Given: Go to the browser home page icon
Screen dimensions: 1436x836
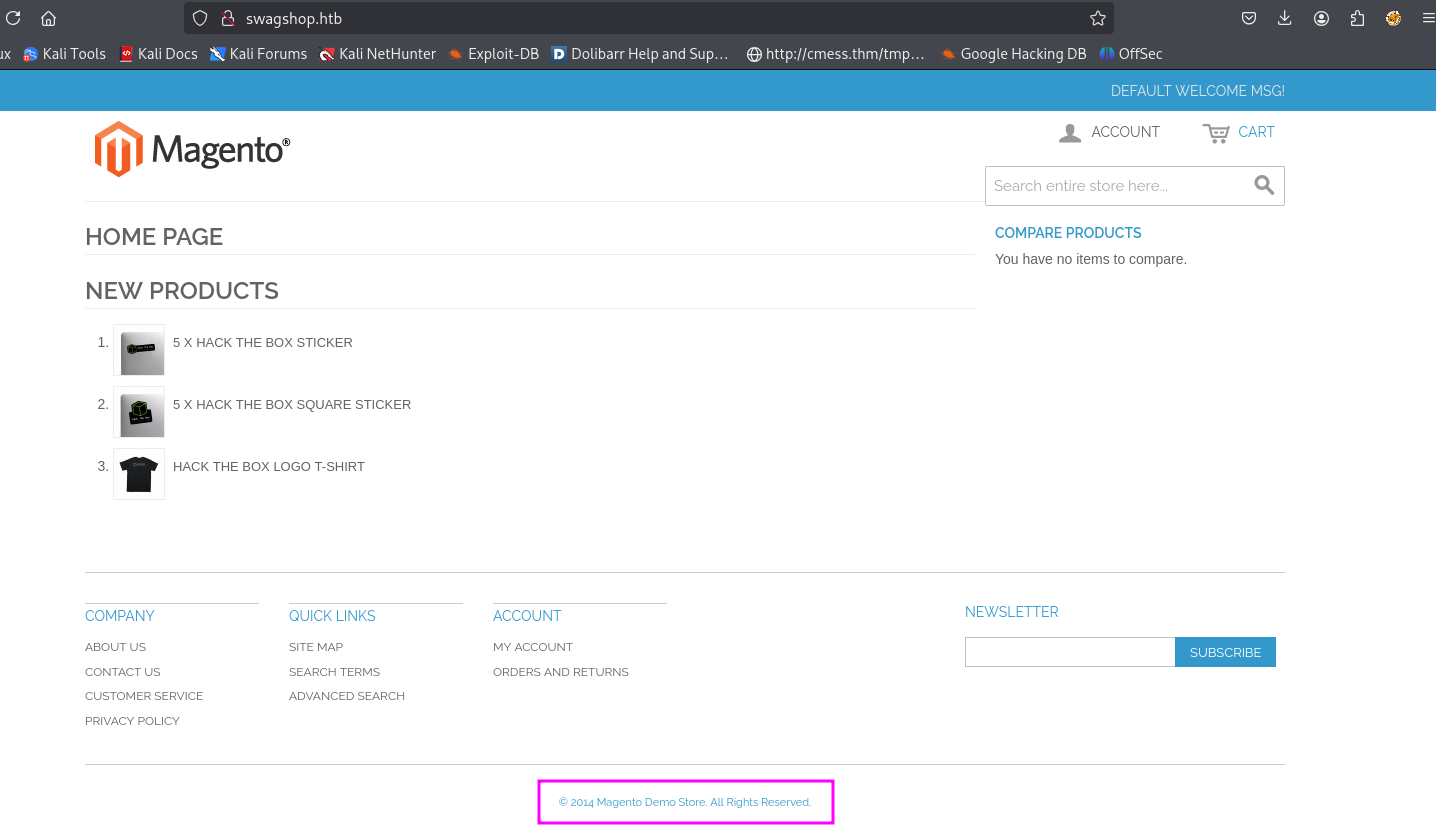Looking at the screenshot, I should click(x=48, y=18).
